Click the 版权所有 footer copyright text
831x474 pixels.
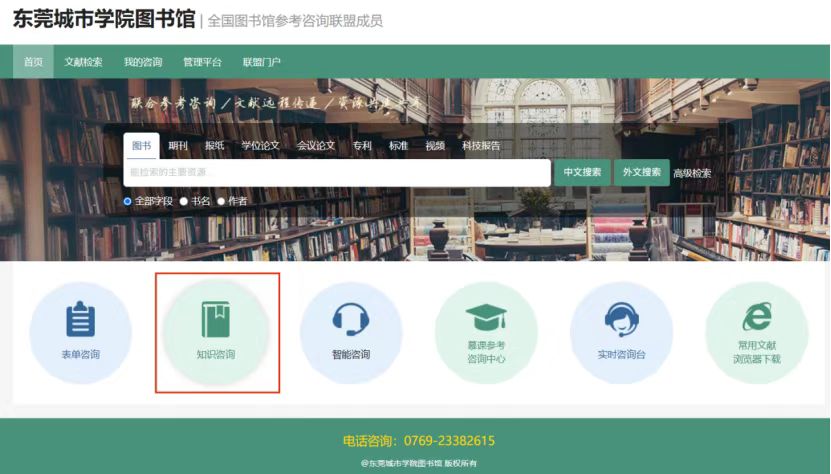click(461, 463)
